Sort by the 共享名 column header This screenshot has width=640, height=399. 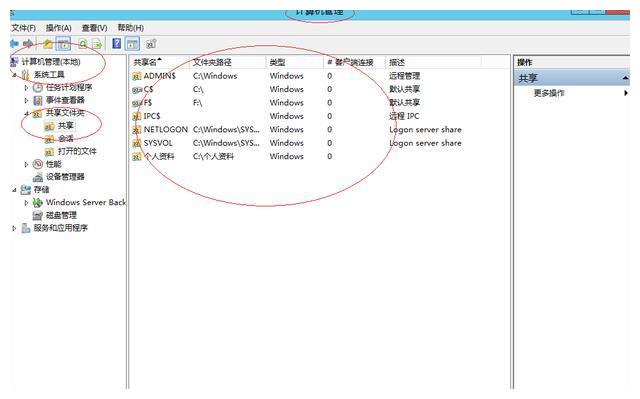[x=160, y=62]
